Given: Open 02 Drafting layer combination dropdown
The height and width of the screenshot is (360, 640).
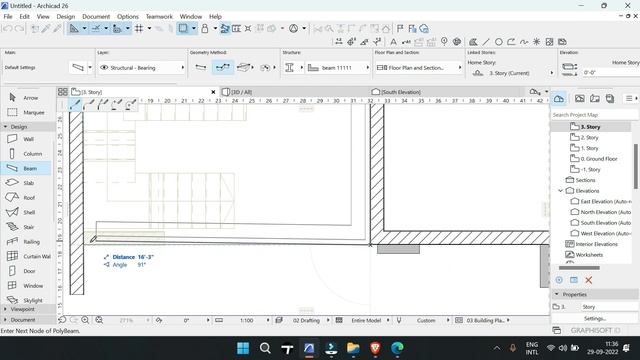Looking at the screenshot, I should [x=328, y=320].
